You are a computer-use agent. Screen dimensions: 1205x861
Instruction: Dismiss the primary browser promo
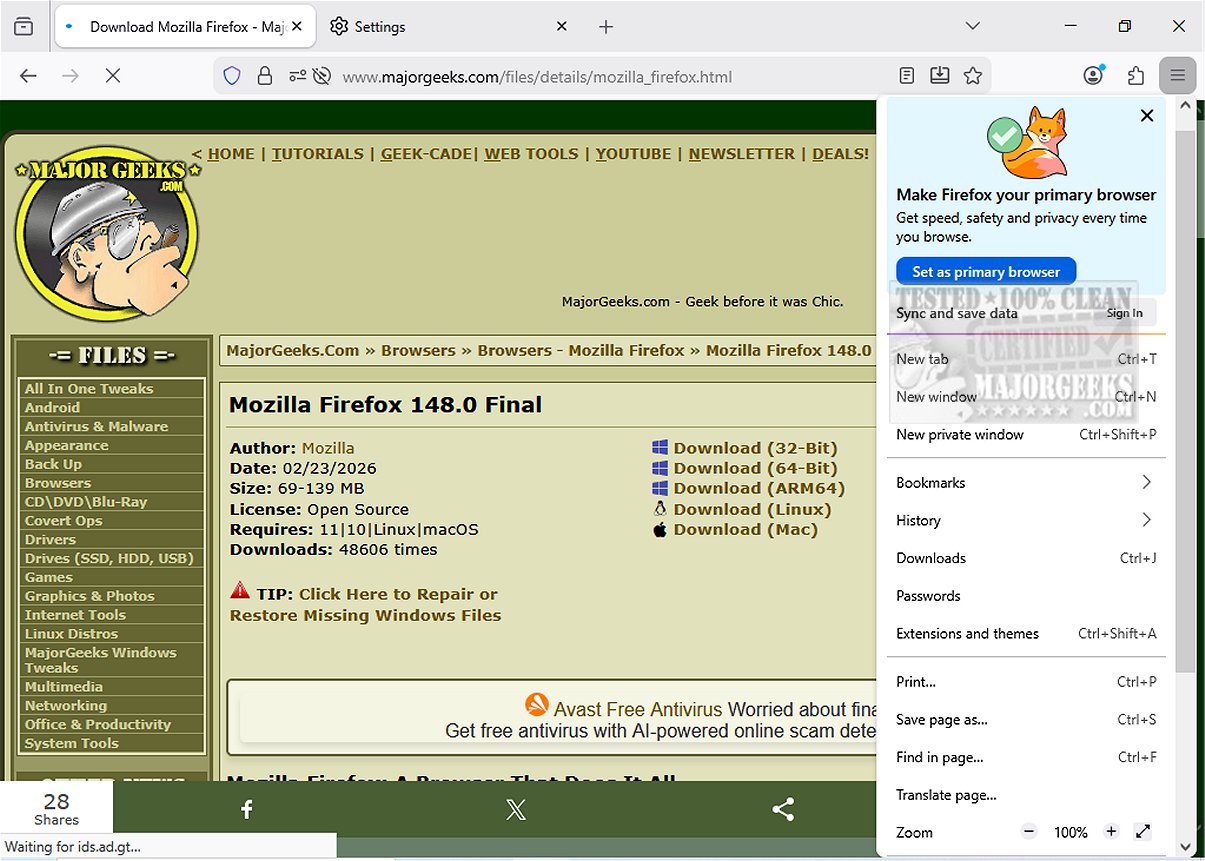1147,116
